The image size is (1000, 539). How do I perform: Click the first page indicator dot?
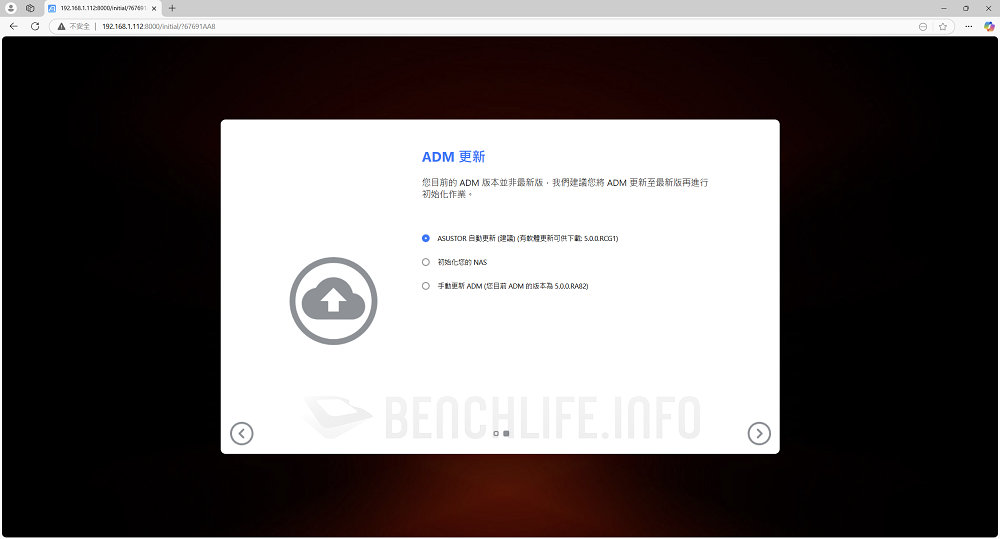tap(496, 434)
